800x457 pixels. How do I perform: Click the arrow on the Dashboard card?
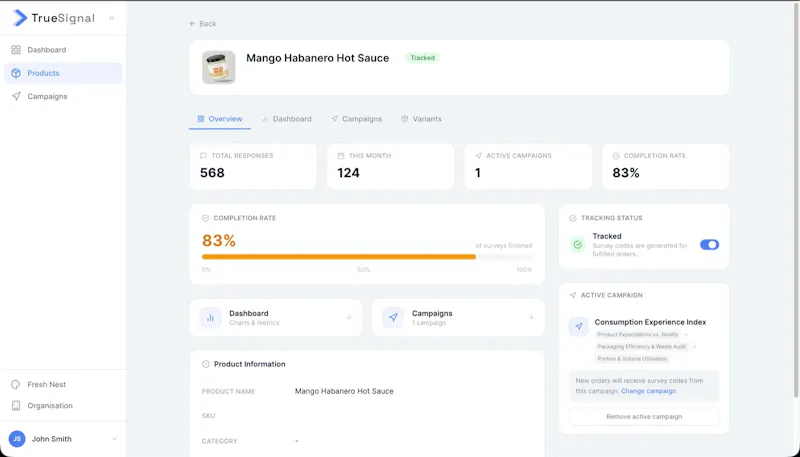348,317
